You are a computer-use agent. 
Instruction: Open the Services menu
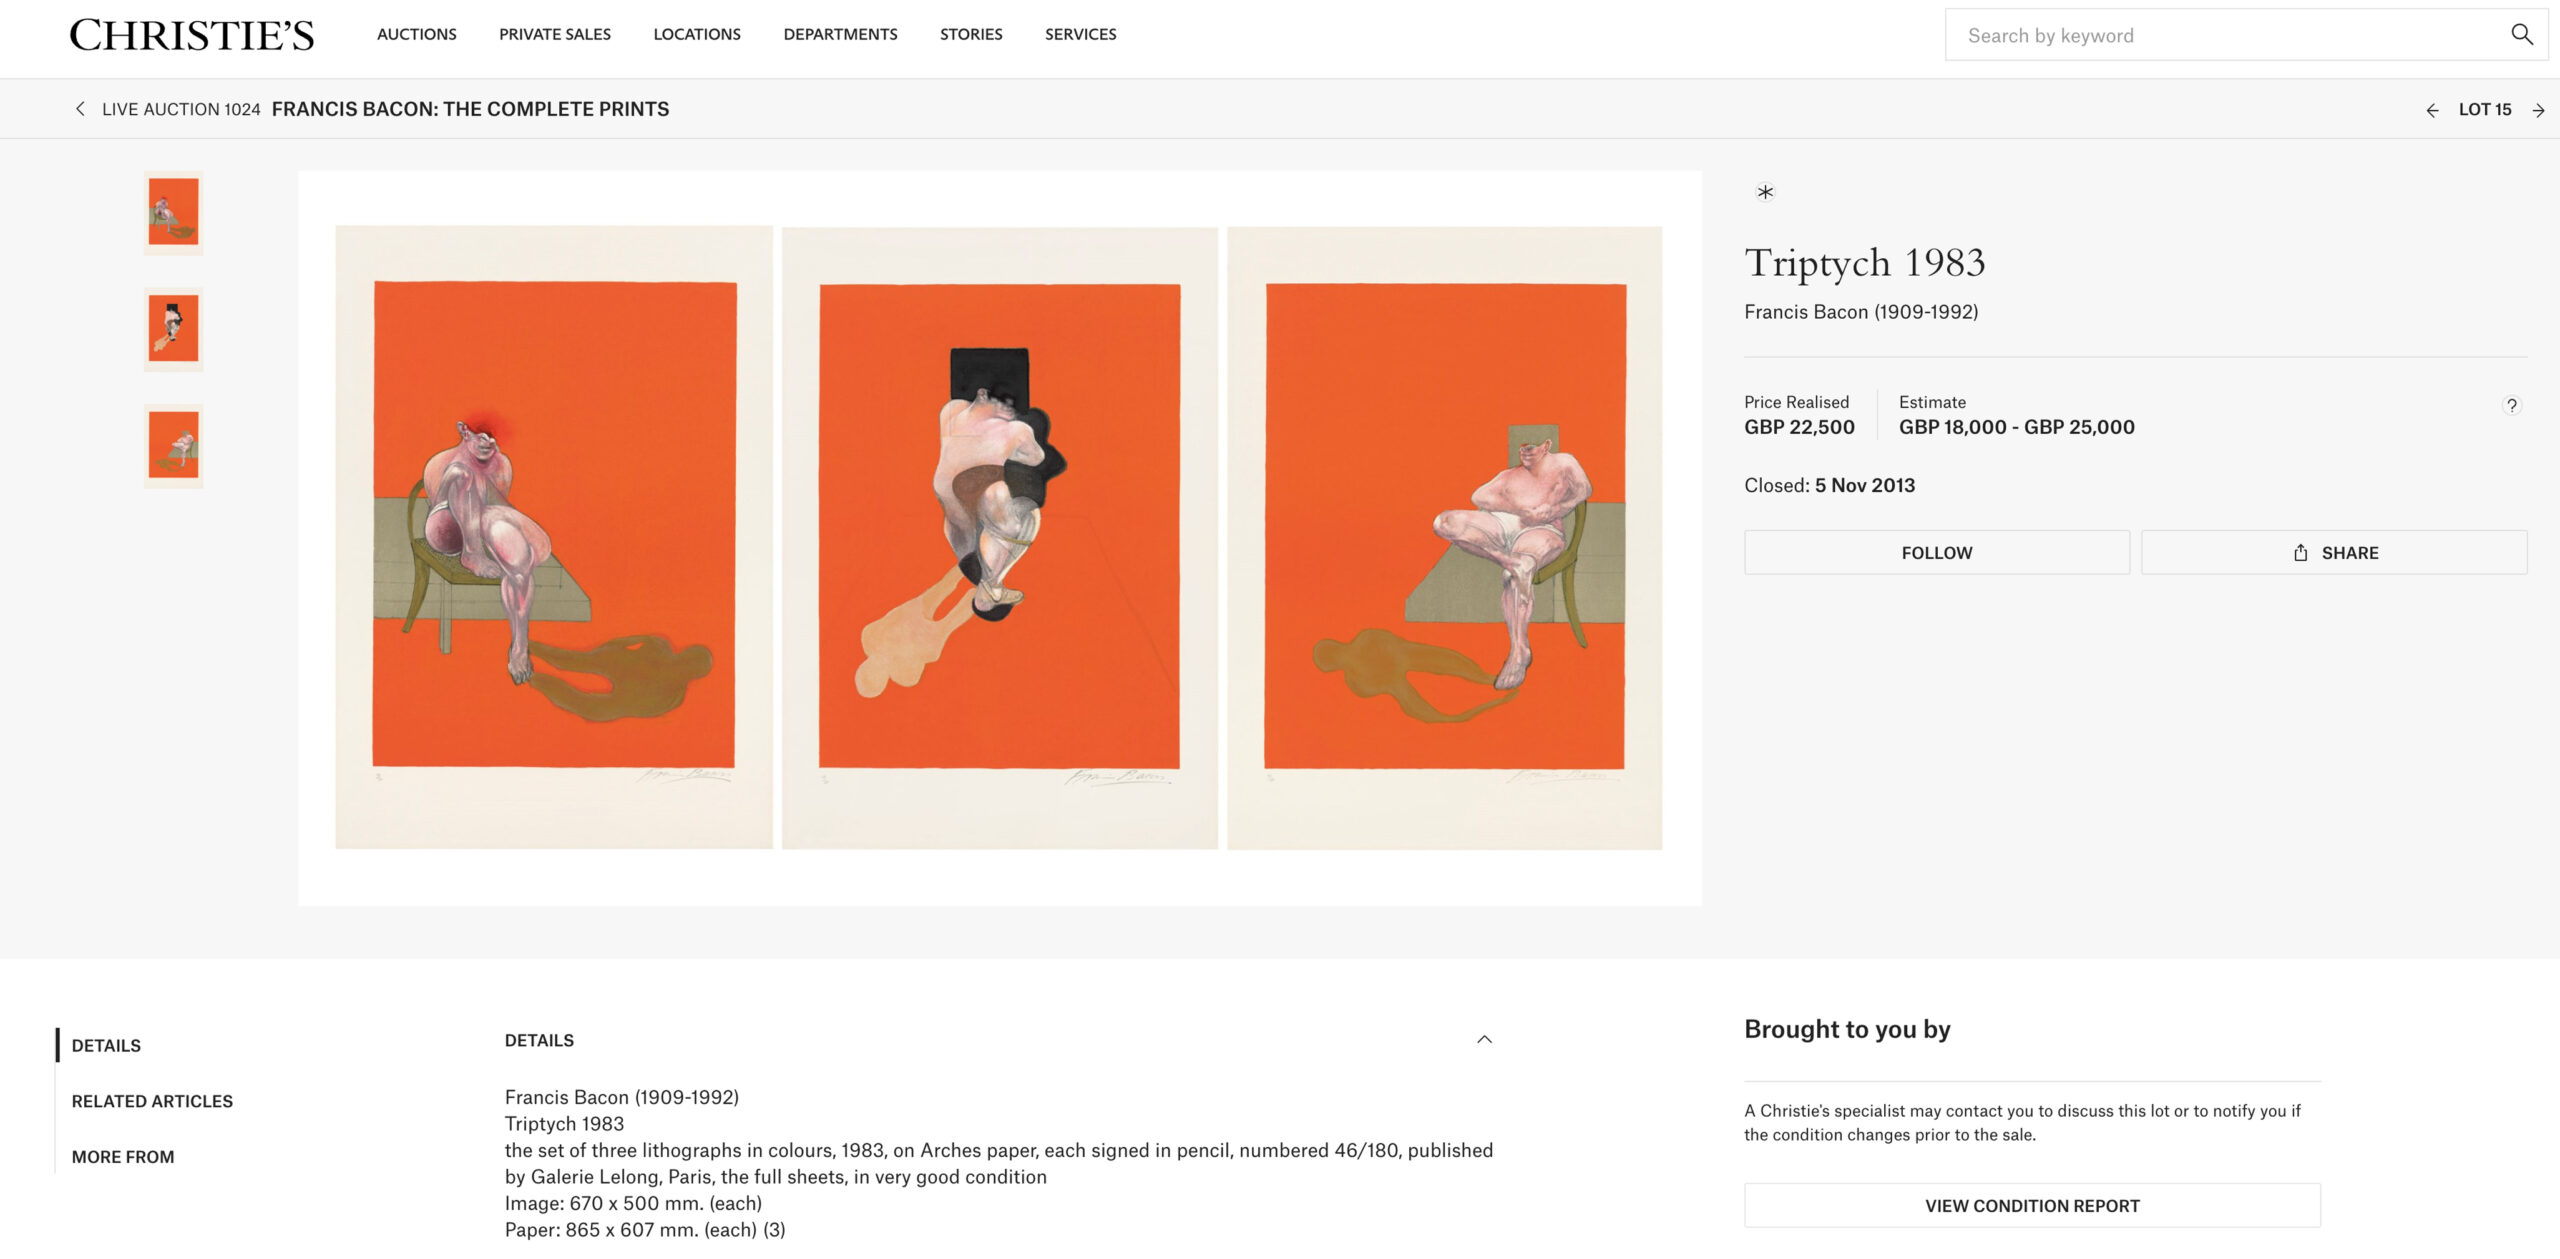tap(1080, 34)
